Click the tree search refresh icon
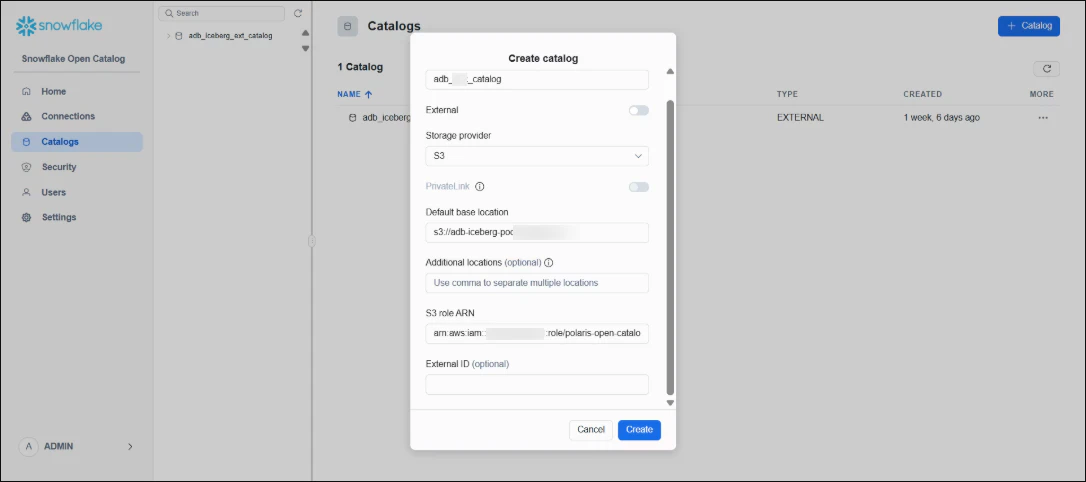The height and width of the screenshot is (482, 1086). click(298, 13)
